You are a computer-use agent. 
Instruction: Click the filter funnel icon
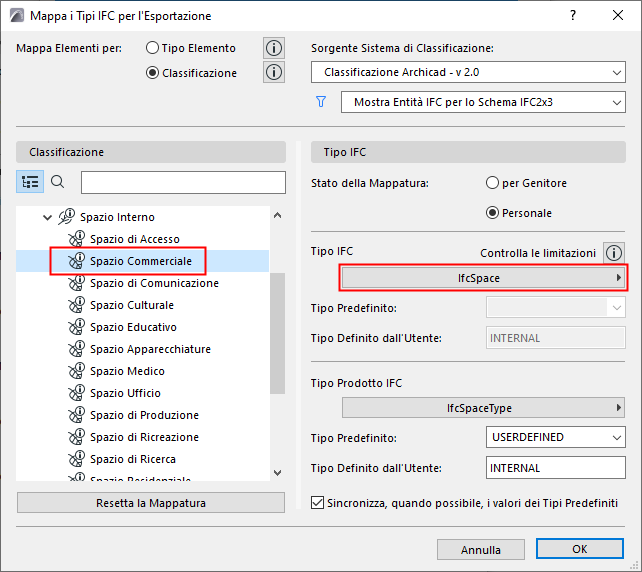[321, 102]
